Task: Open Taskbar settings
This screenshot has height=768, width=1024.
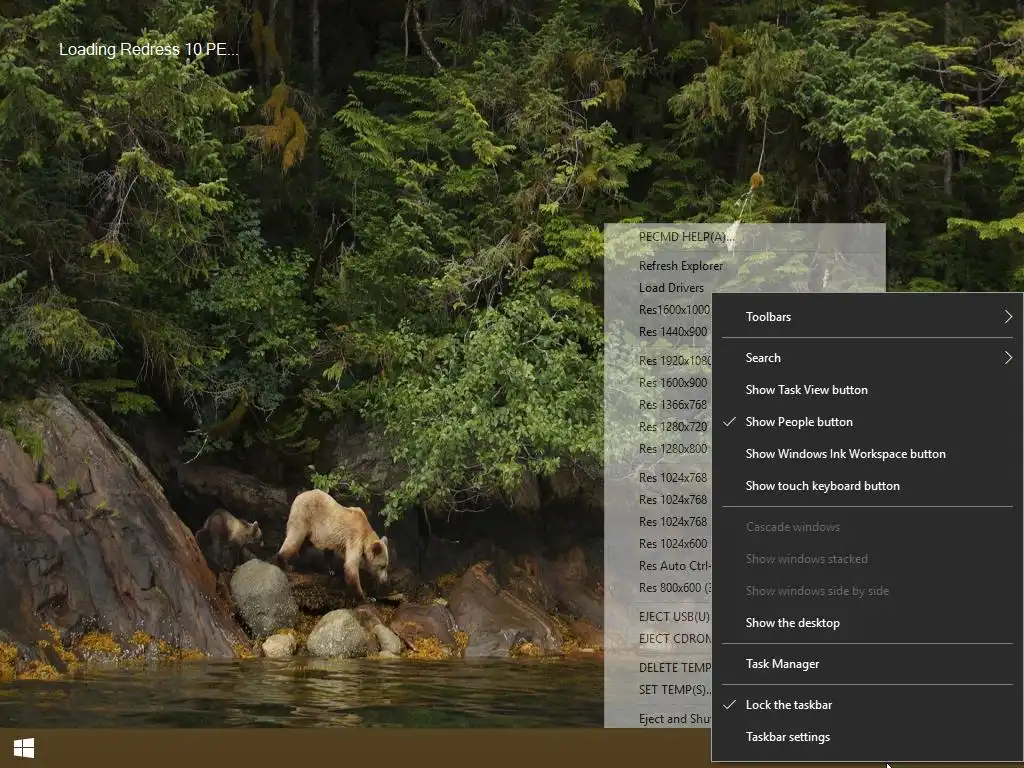Action: pyautogui.click(x=867, y=737)
